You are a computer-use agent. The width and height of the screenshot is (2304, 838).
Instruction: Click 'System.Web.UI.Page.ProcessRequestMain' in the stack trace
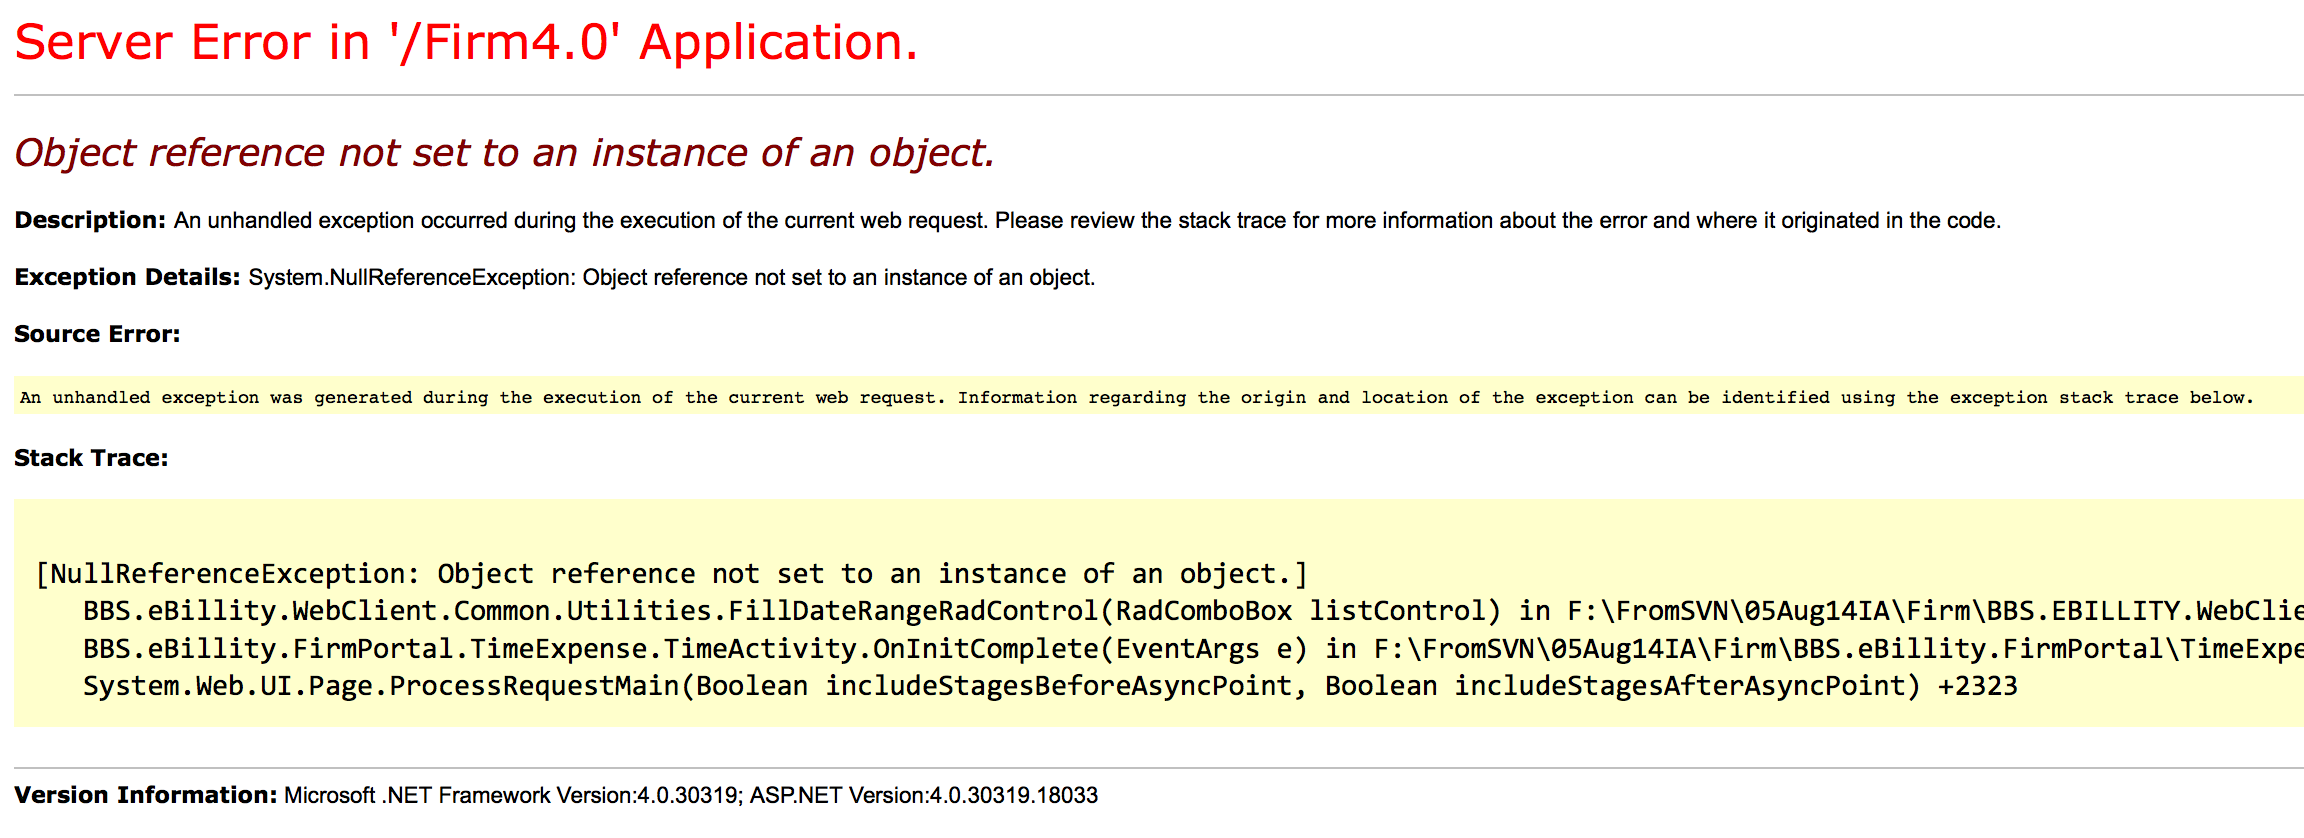click(x=381, y=686)
